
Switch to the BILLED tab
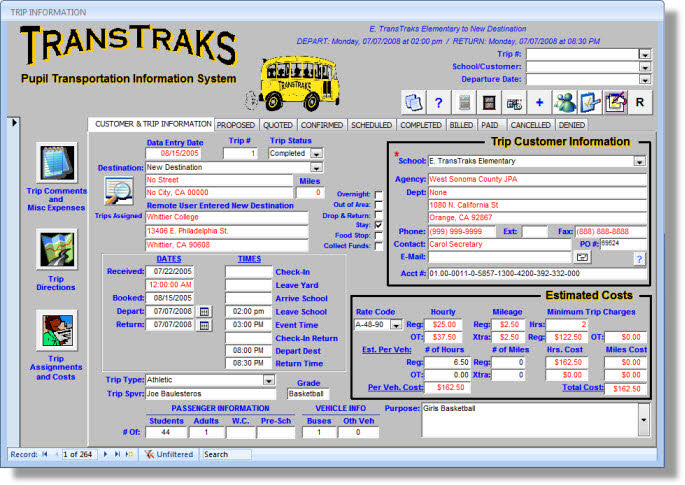point(461,125)
